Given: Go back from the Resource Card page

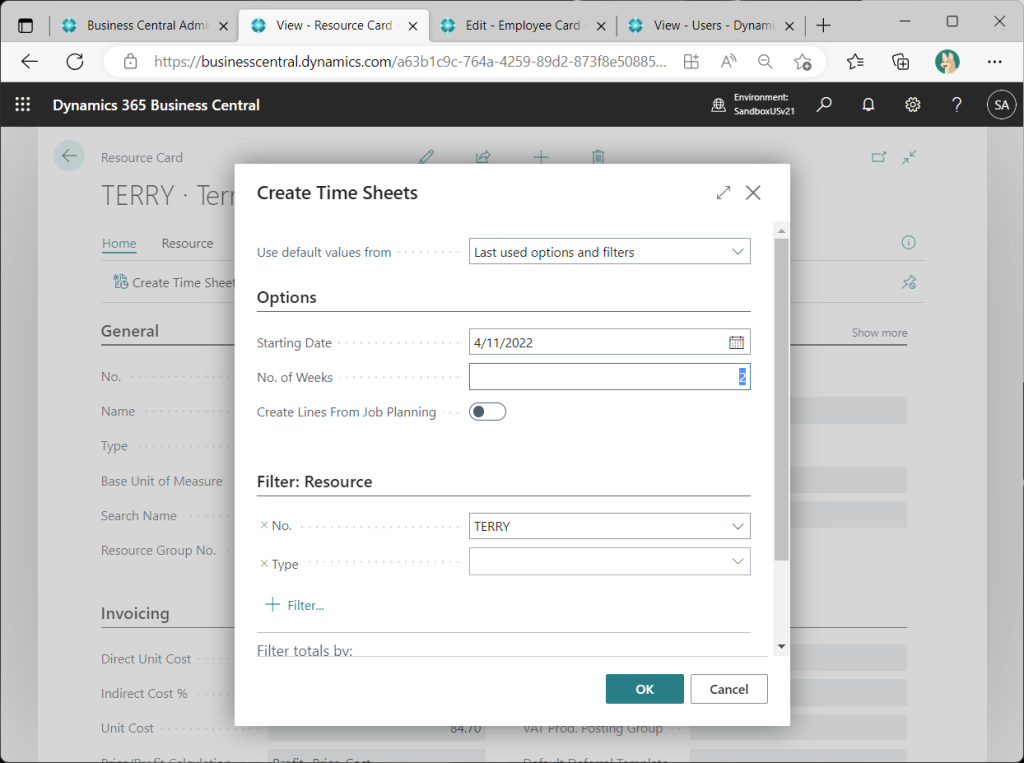Looking at the screenshot, I should coord(69,156).
